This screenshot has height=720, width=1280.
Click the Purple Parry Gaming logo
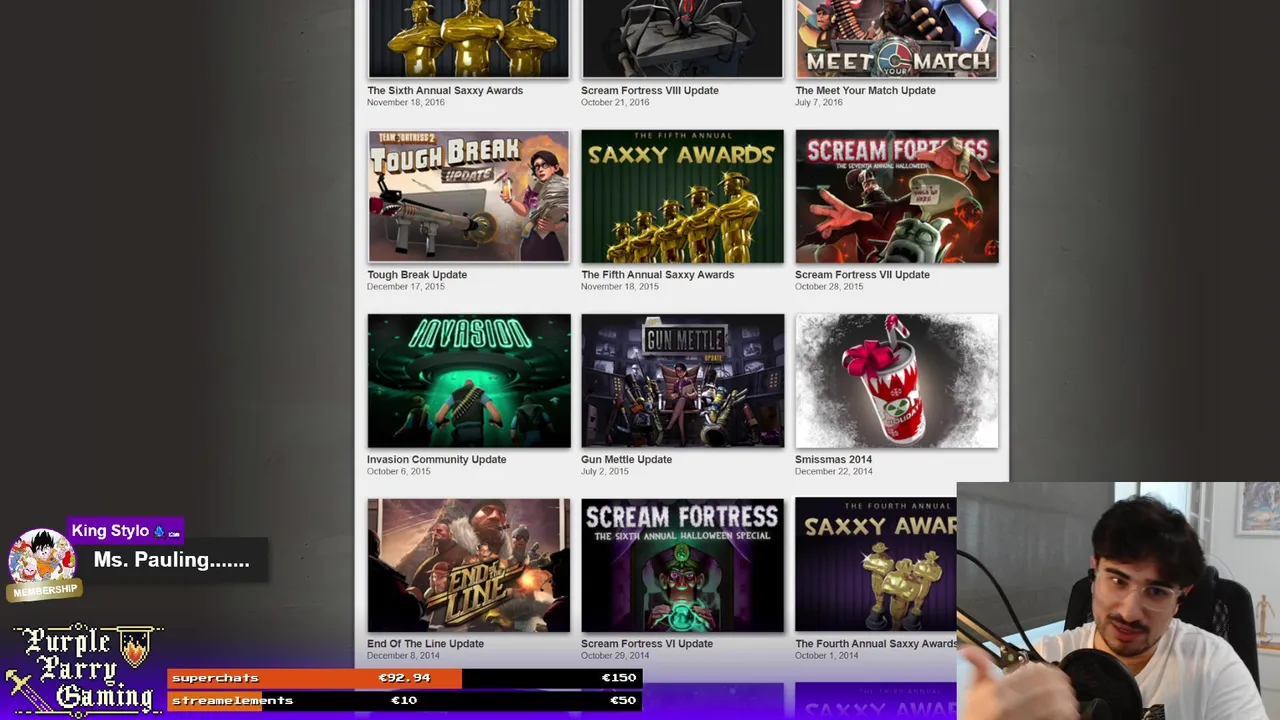[x=84, y=670]
